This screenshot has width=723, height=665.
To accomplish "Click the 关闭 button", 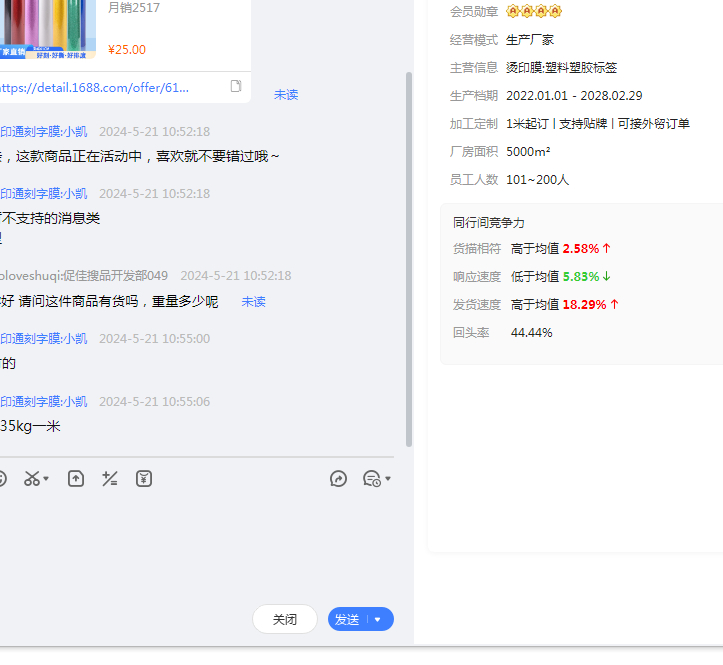I will click(285, 619).
